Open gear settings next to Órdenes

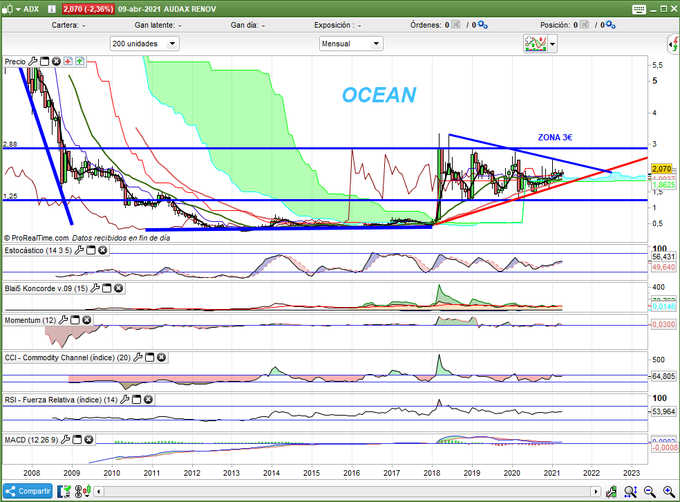[482, 25]
